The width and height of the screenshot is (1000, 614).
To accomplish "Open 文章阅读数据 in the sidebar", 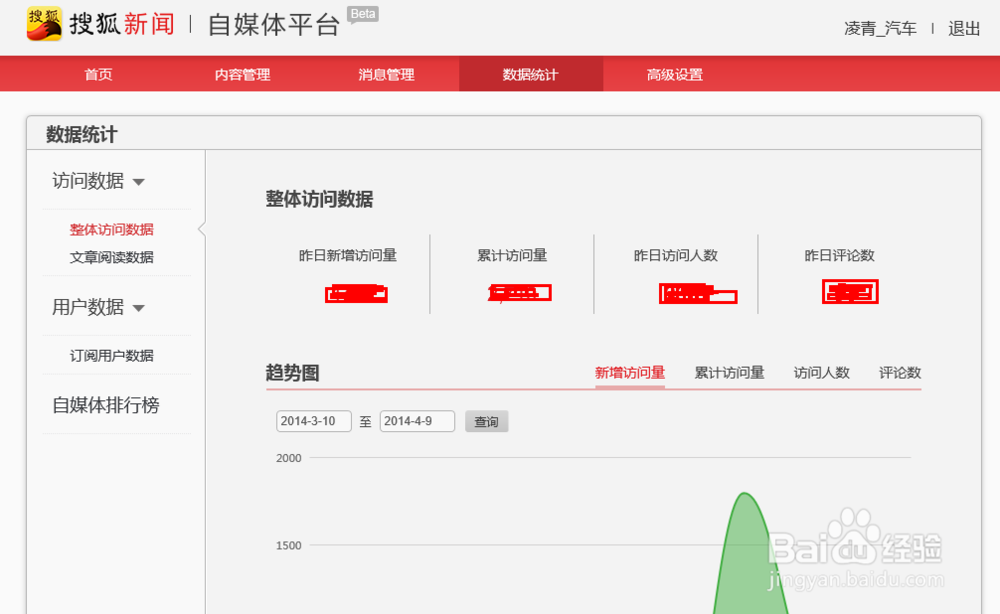I will [x=112, y=256].
